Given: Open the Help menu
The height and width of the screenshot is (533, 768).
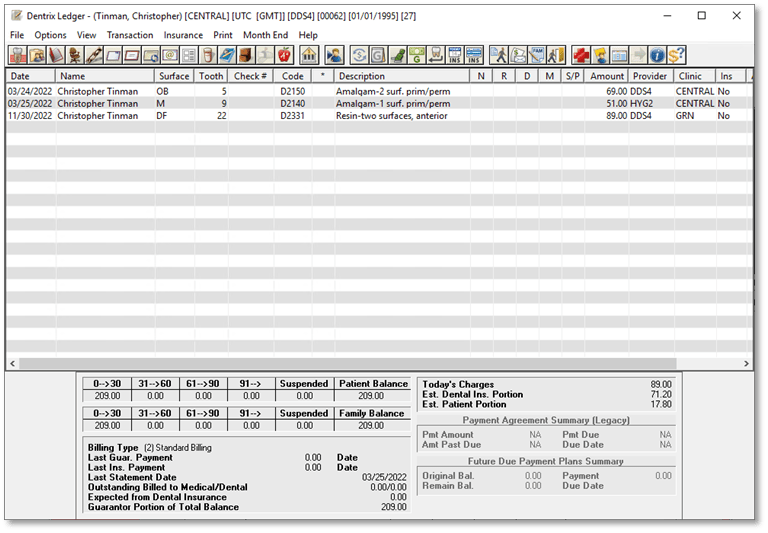Looking at the screenshot, I should point(308,35).
